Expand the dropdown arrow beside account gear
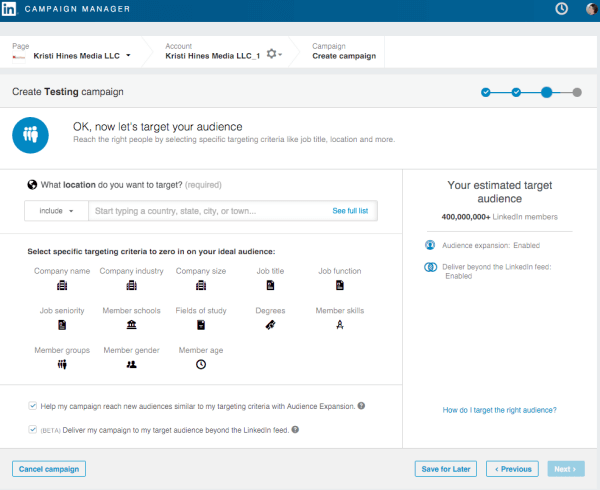The width and height of the screenshot is (600, 490). [280, 55]
